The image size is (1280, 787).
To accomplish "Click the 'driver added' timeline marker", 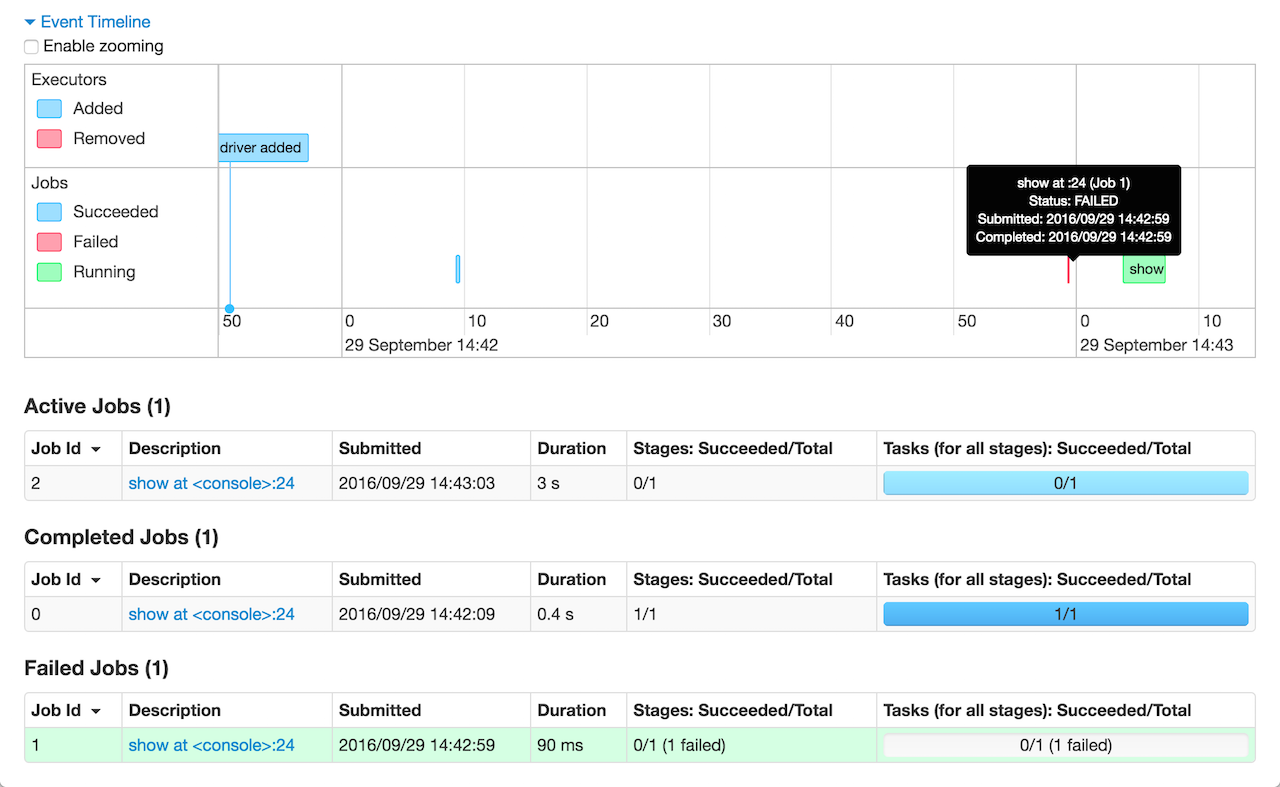I will click(262, 147).
